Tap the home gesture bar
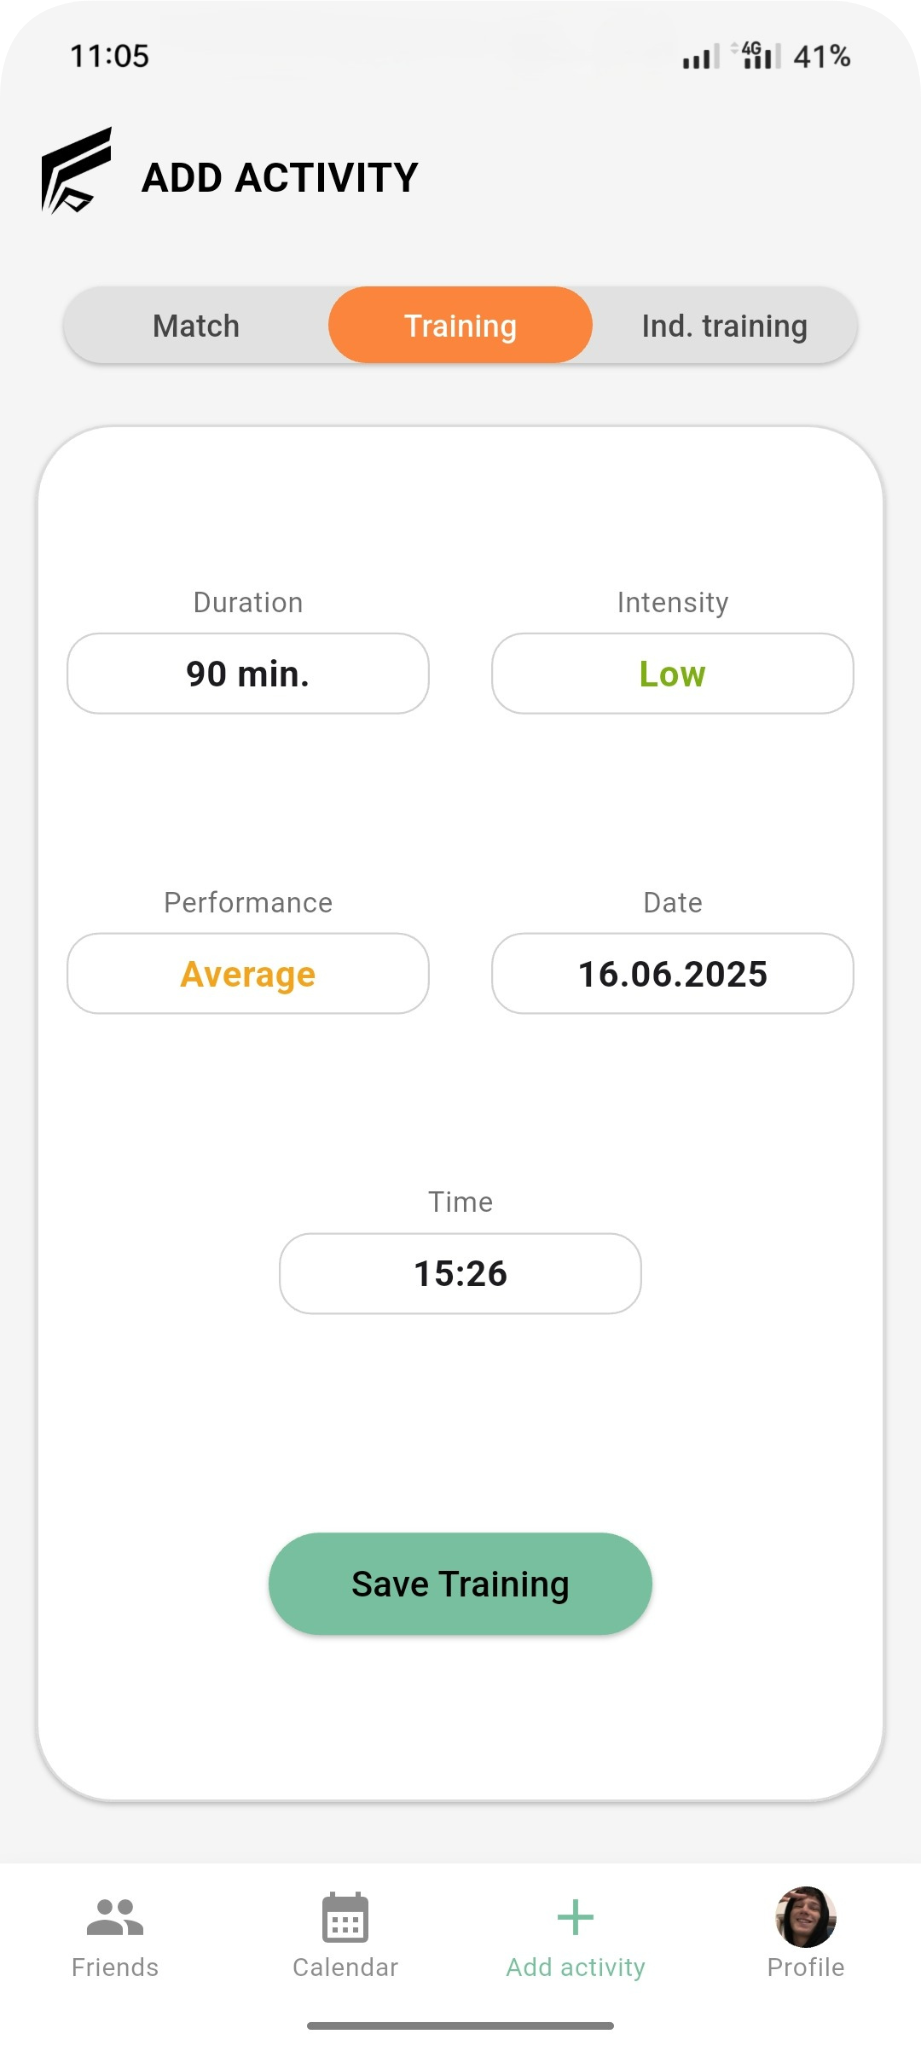 pos(460,2026)
